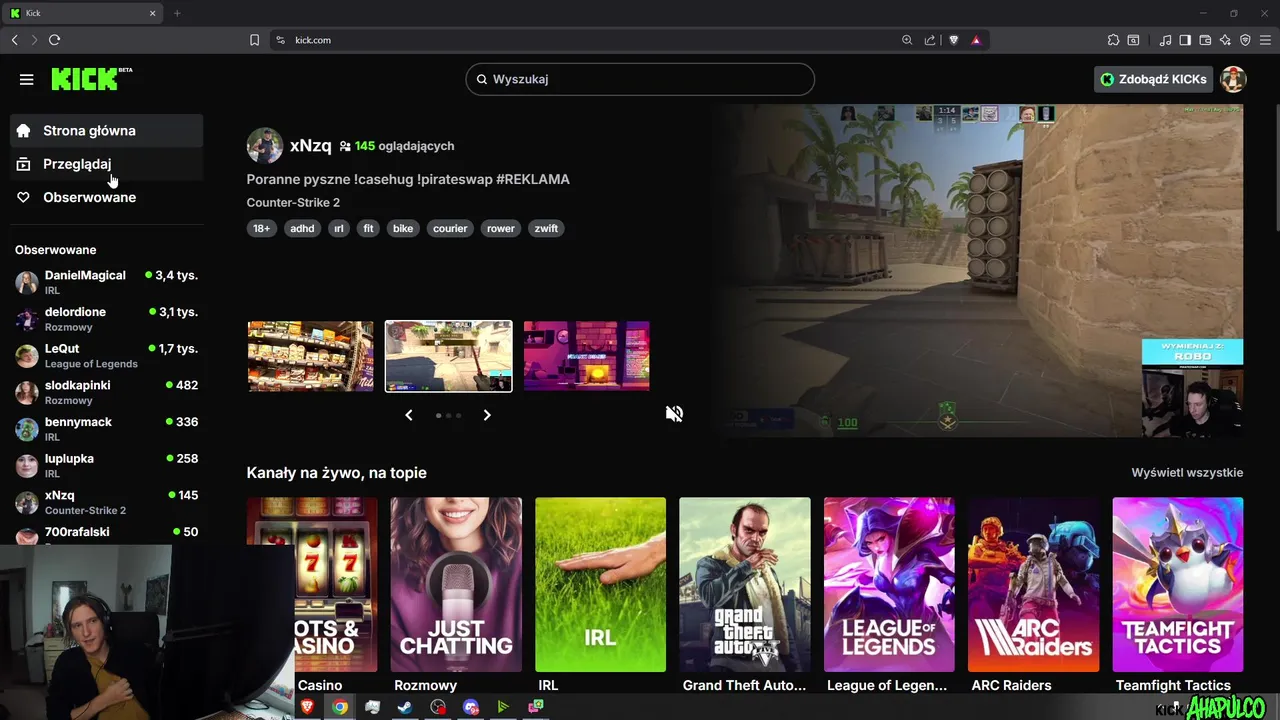Toggle the browser sidebar panel
1280x720 pixels.
coord(1185,40)
